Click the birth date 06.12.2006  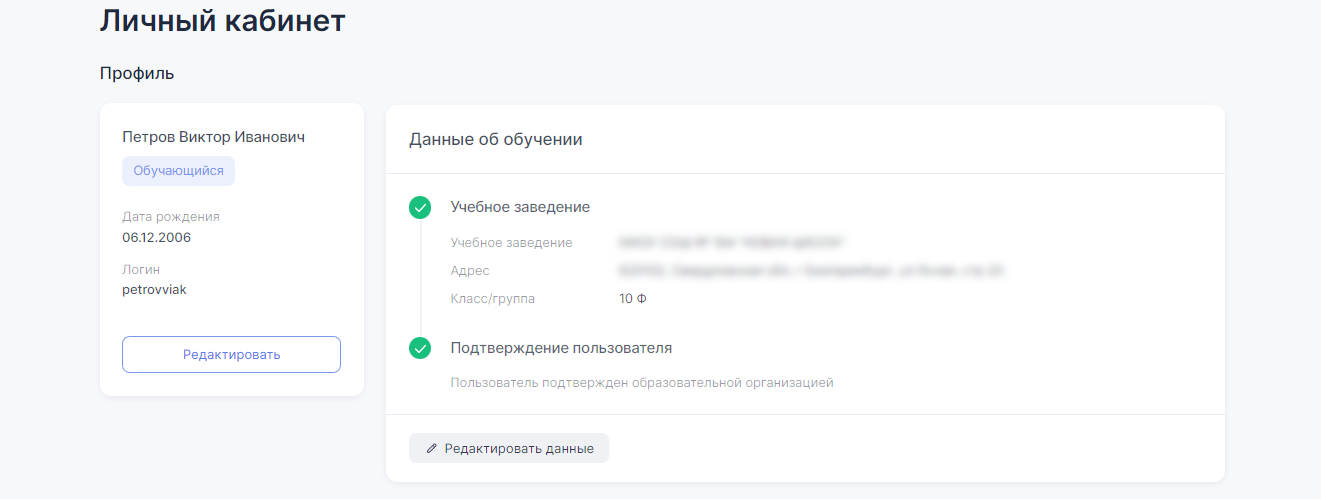click(156, 238)
